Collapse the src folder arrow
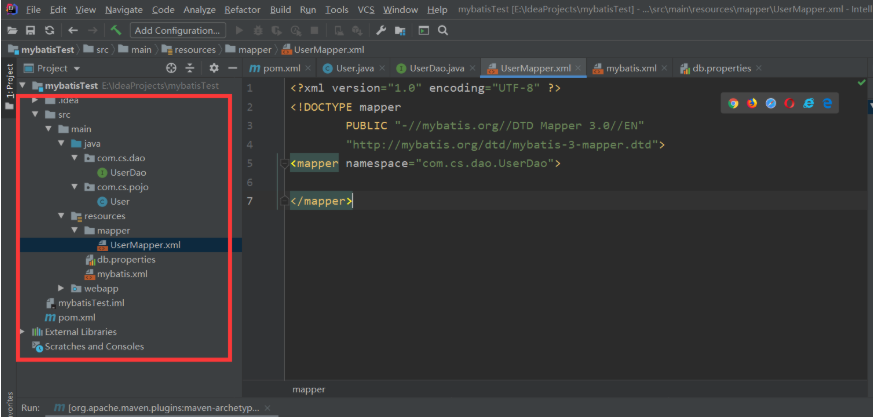 pos(35,115)
